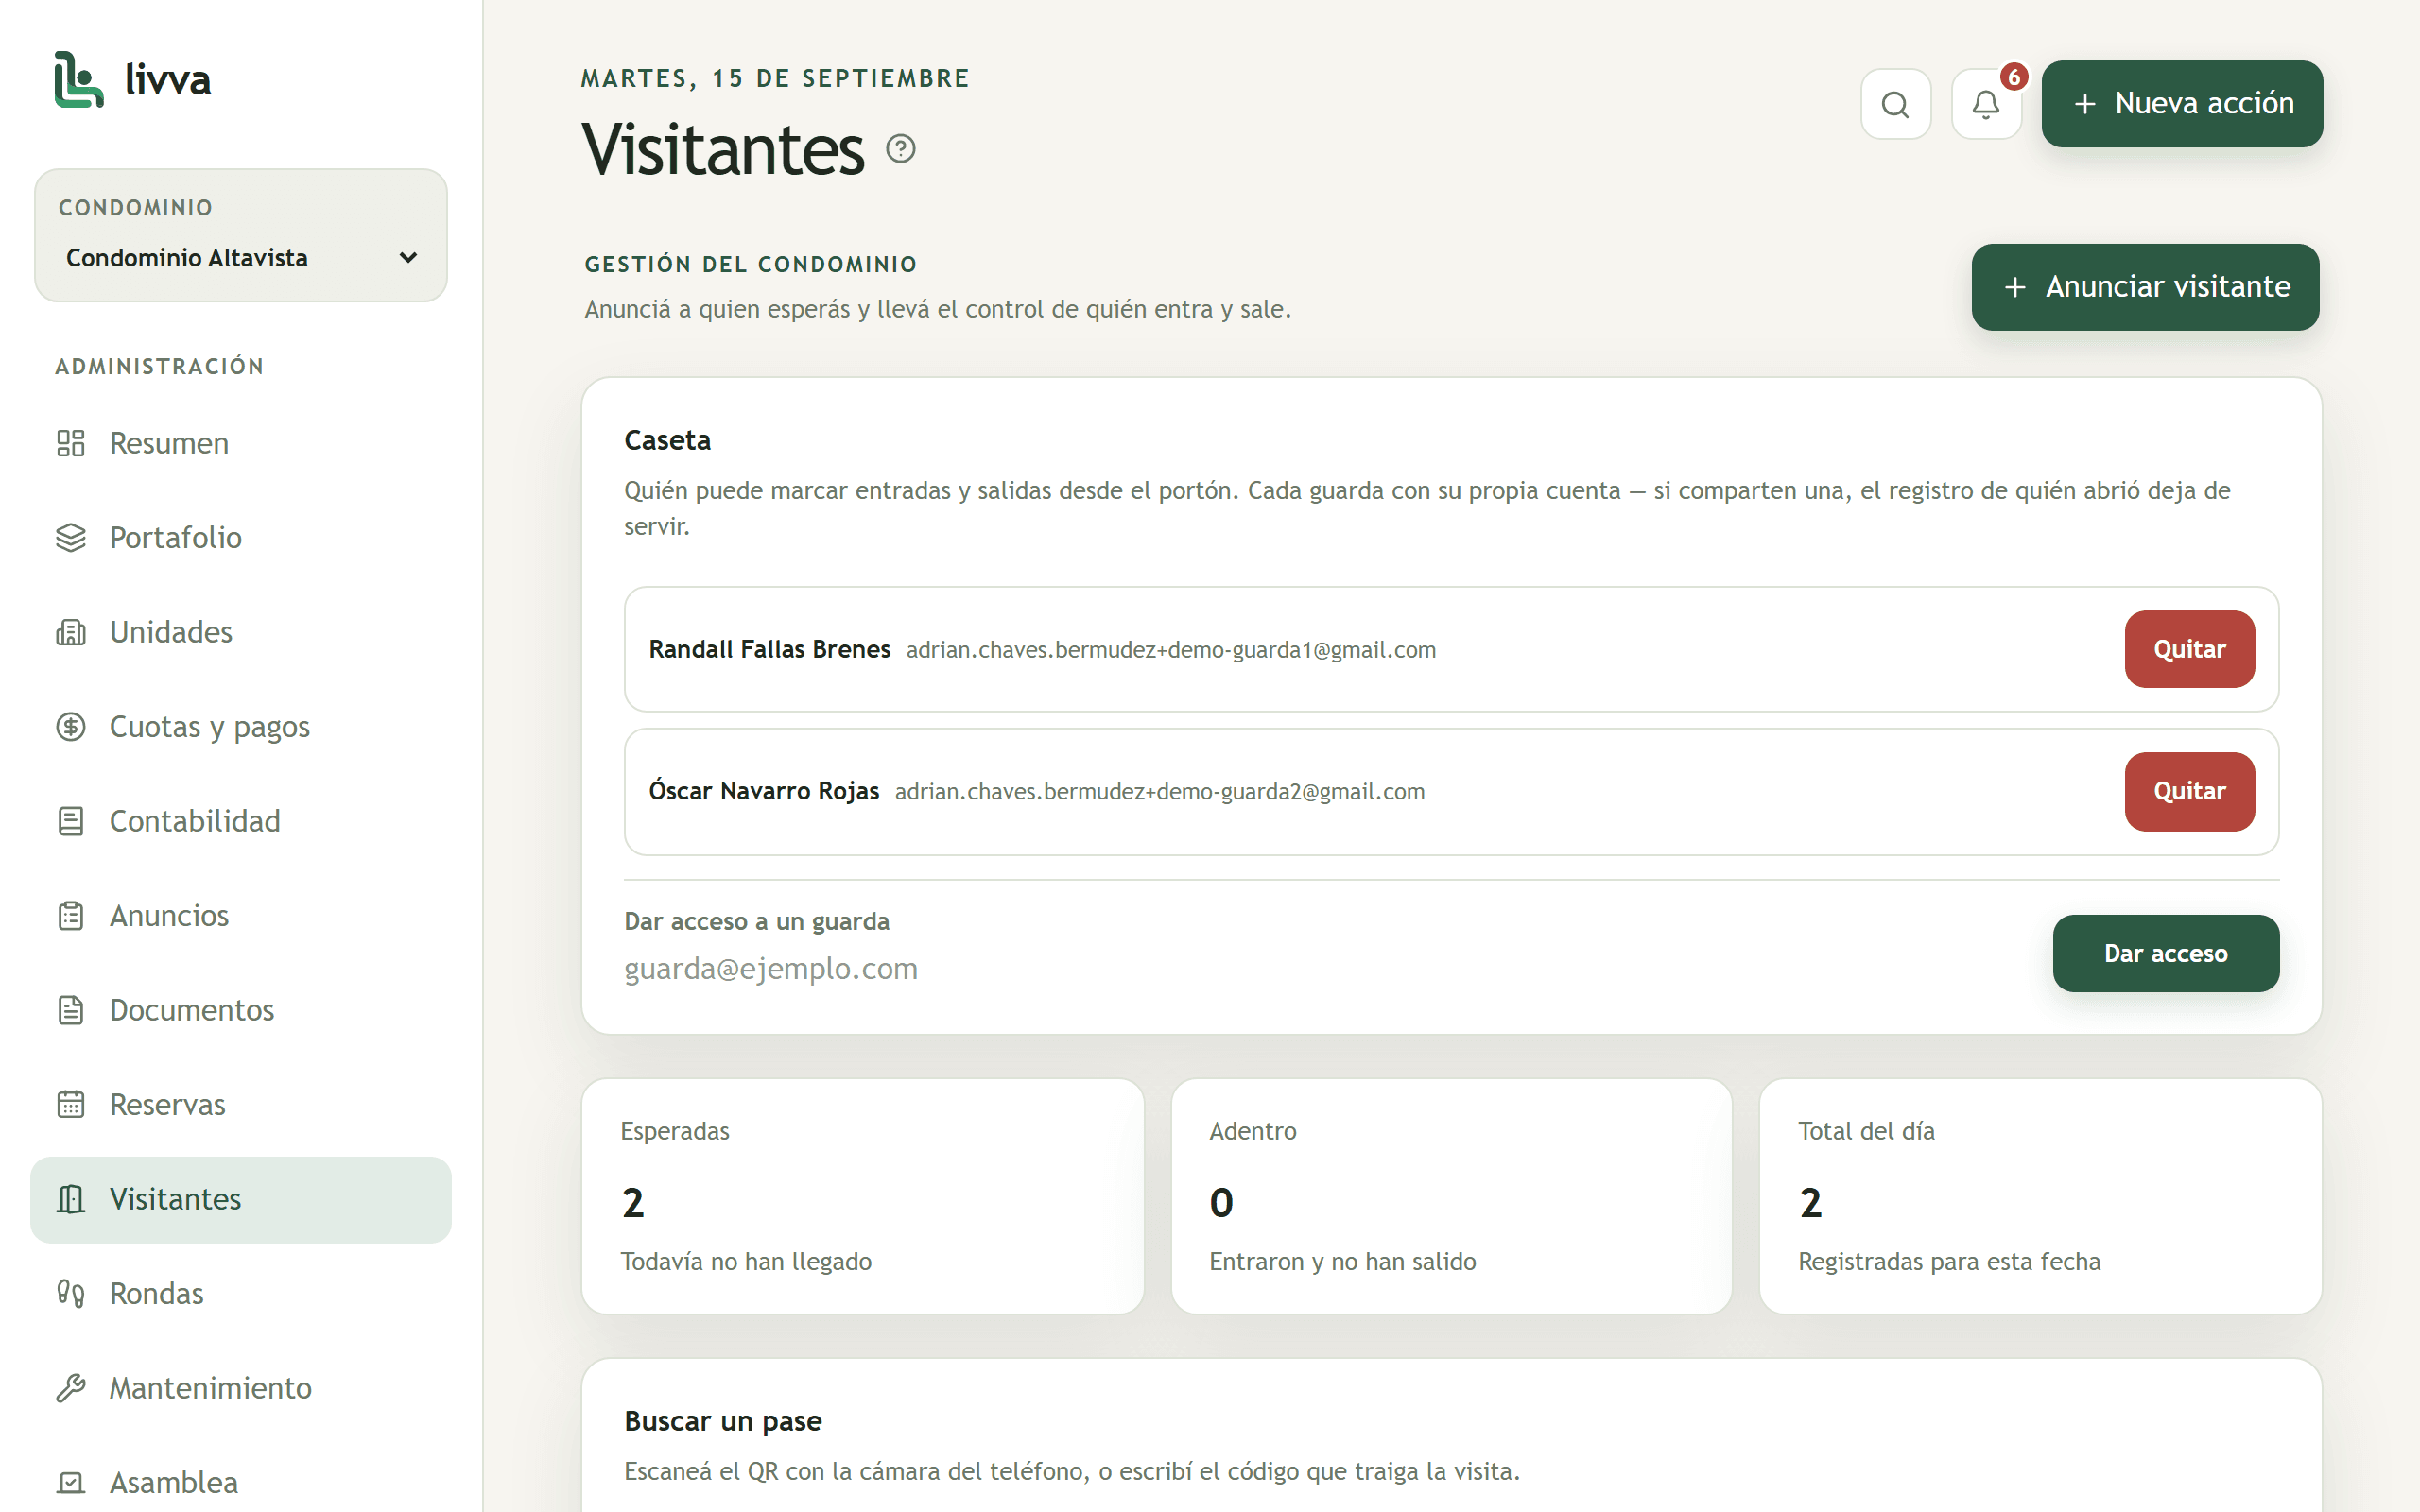Open Unidades in the sidebar

(x=241, y=632)
